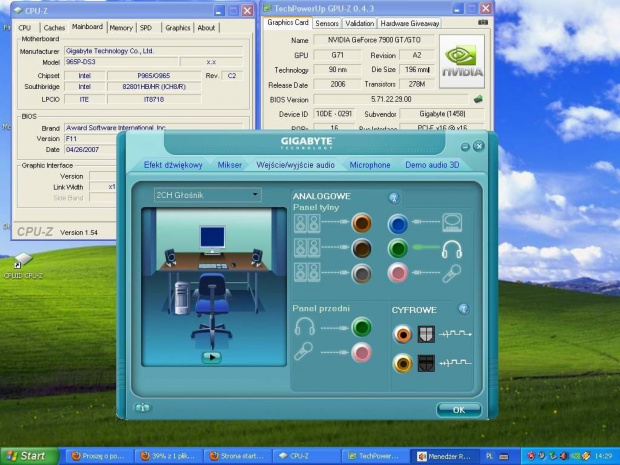The image size is (620, 465).
Task: Open the Start menu
Action: (29, 456)
